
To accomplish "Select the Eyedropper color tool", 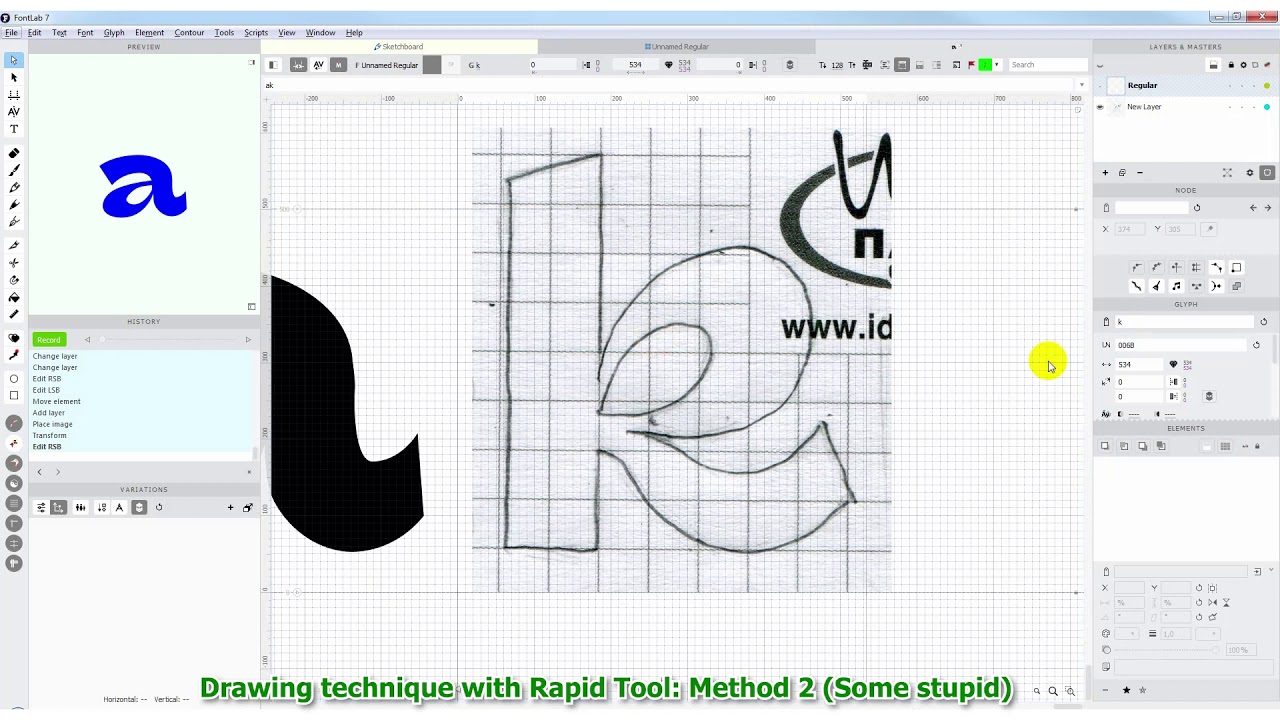I will [14, 355].
